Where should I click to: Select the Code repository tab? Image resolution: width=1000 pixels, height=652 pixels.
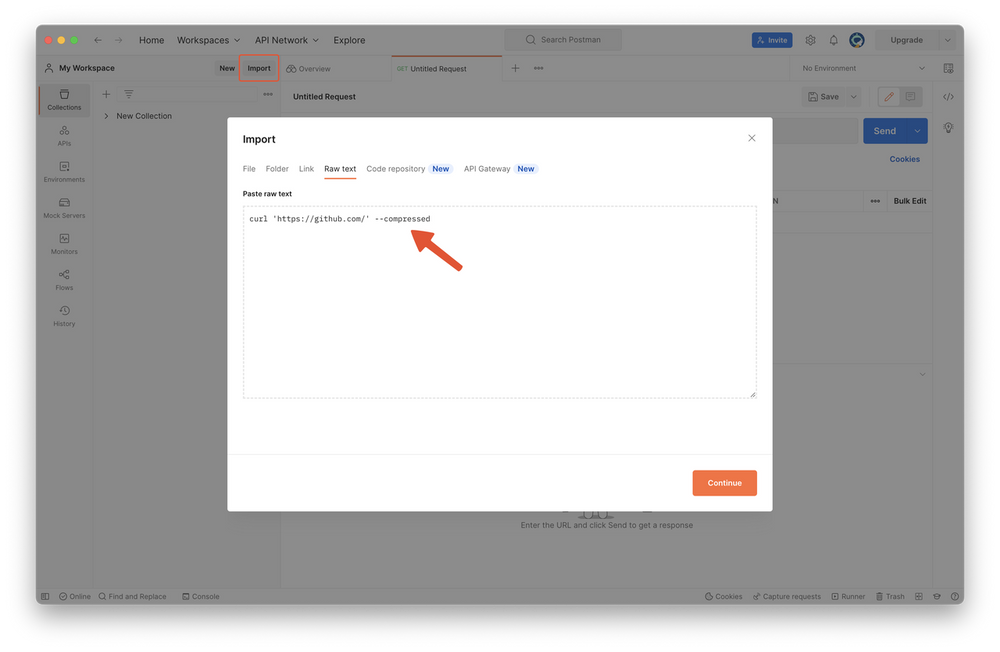click(396, 169)
